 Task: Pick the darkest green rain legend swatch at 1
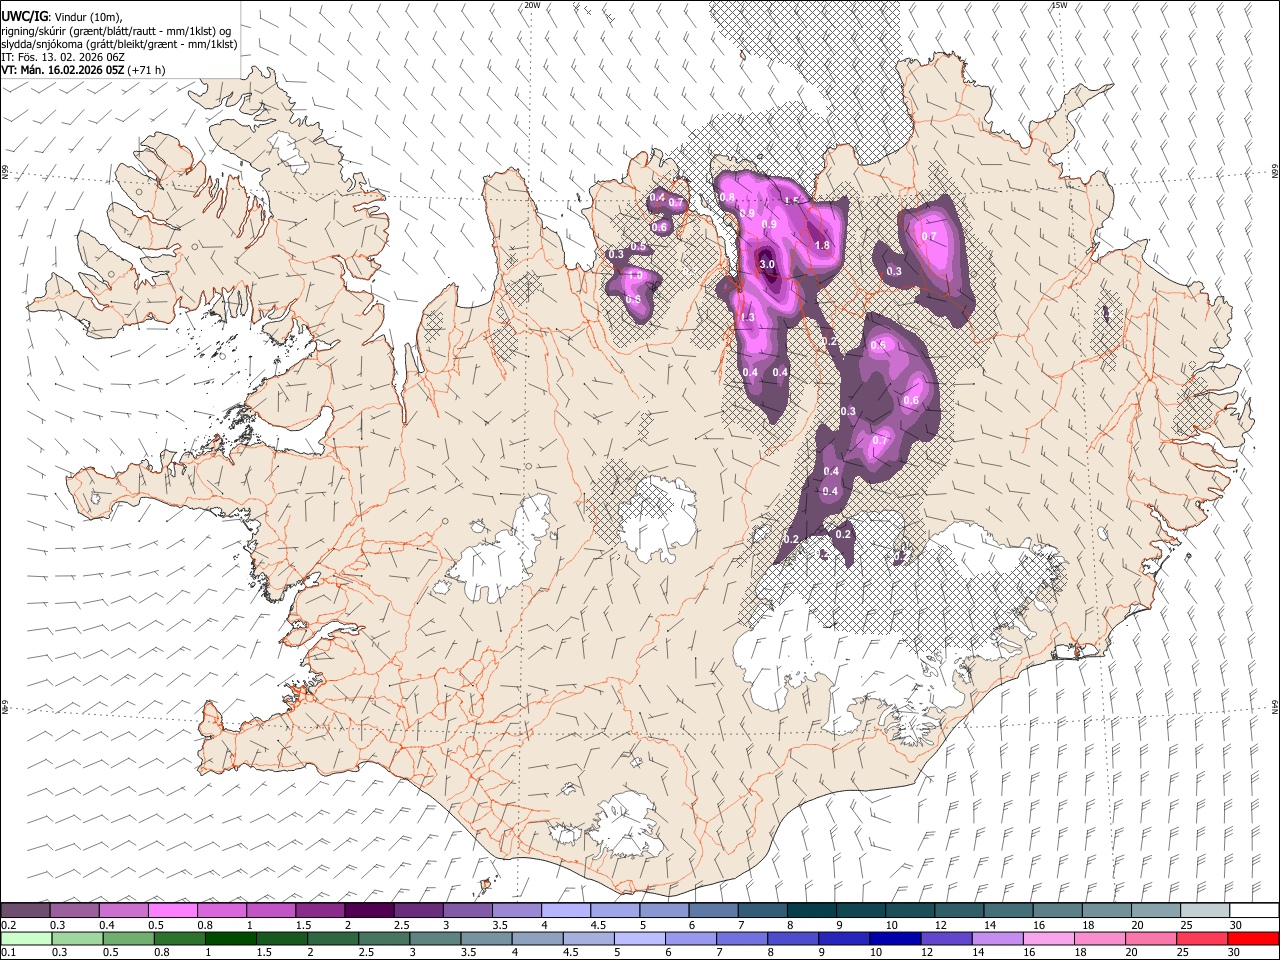232,939
